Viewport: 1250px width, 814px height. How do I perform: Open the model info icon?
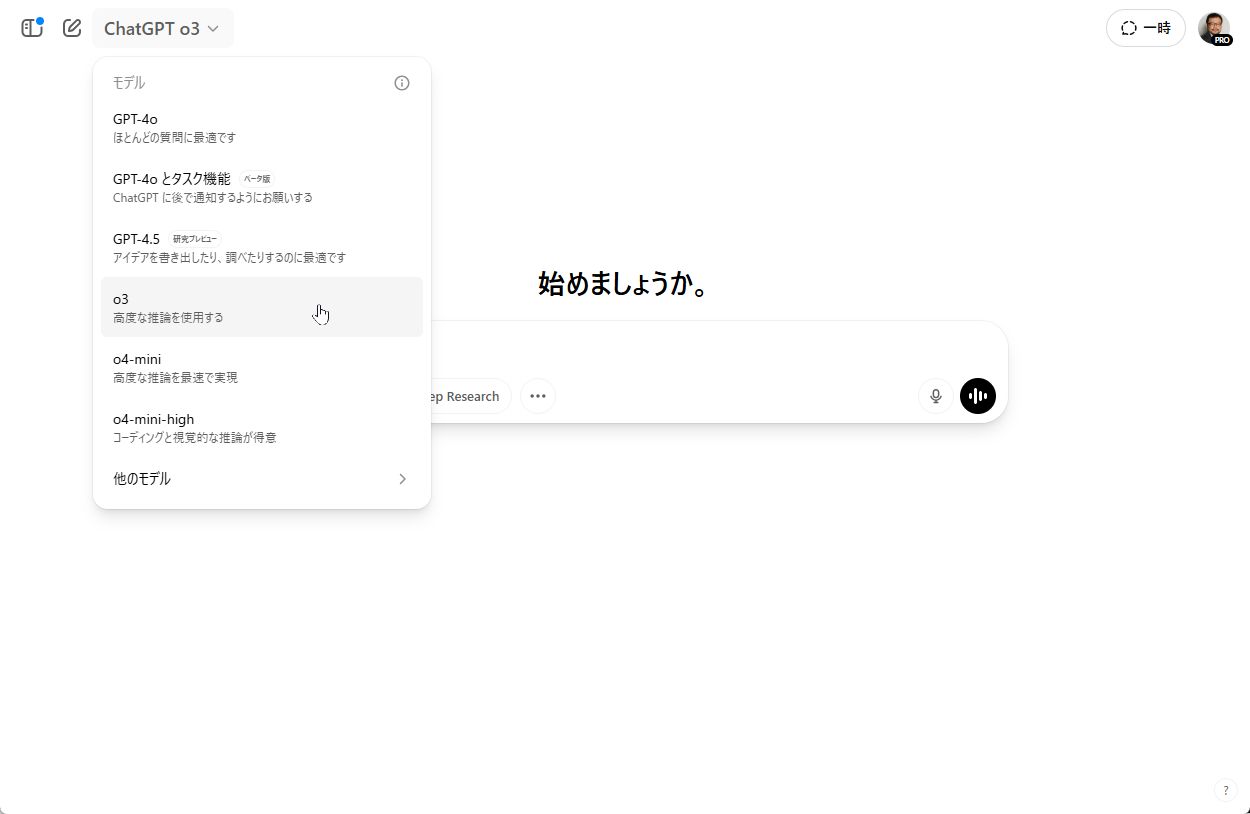click(x=402, y=83)
